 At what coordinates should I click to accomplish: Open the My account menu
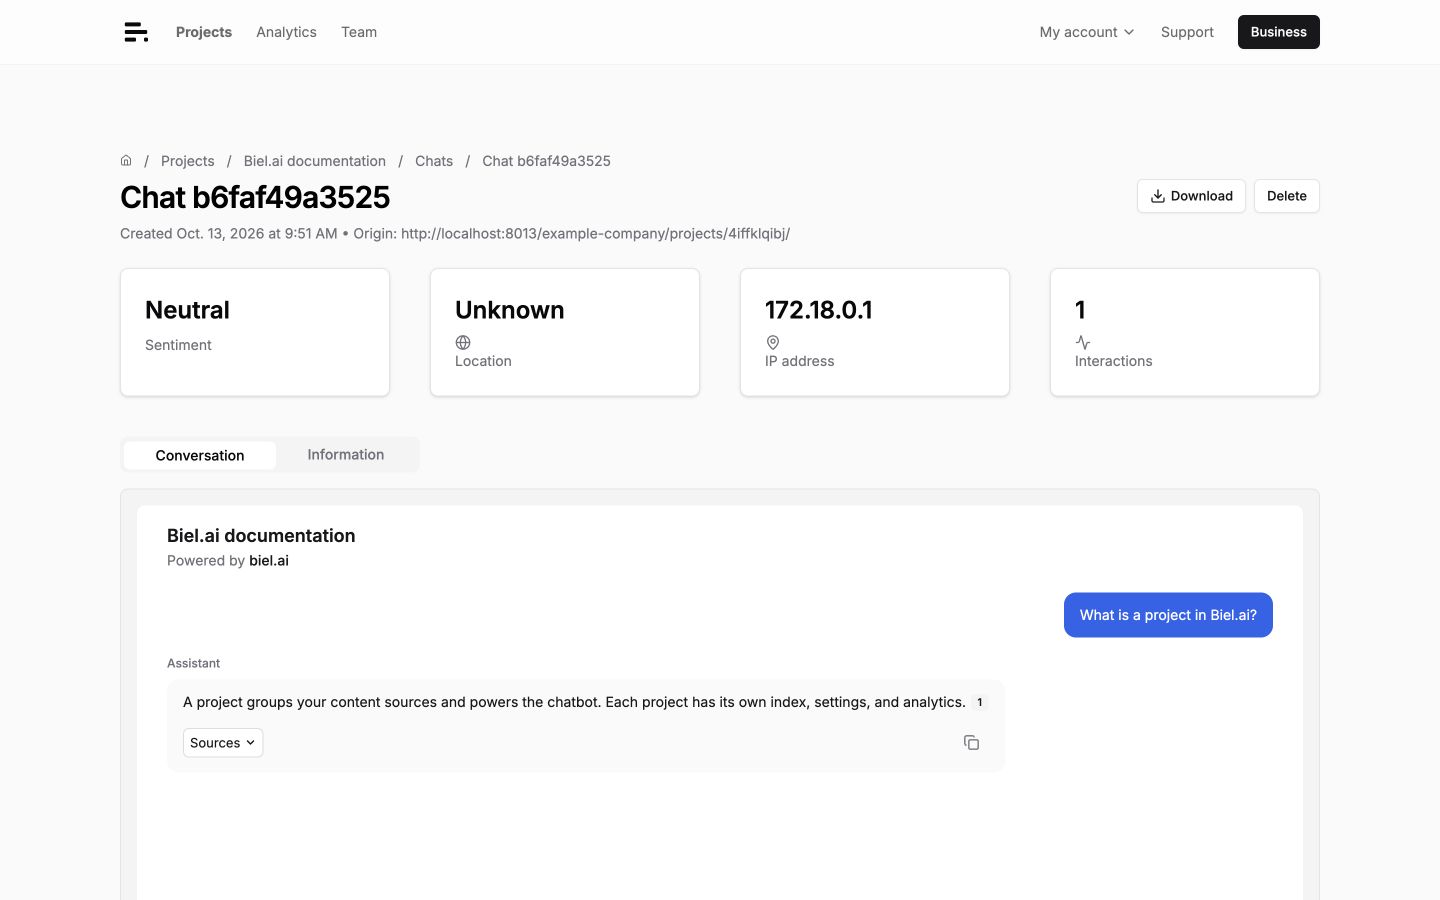click(1086, 32)
